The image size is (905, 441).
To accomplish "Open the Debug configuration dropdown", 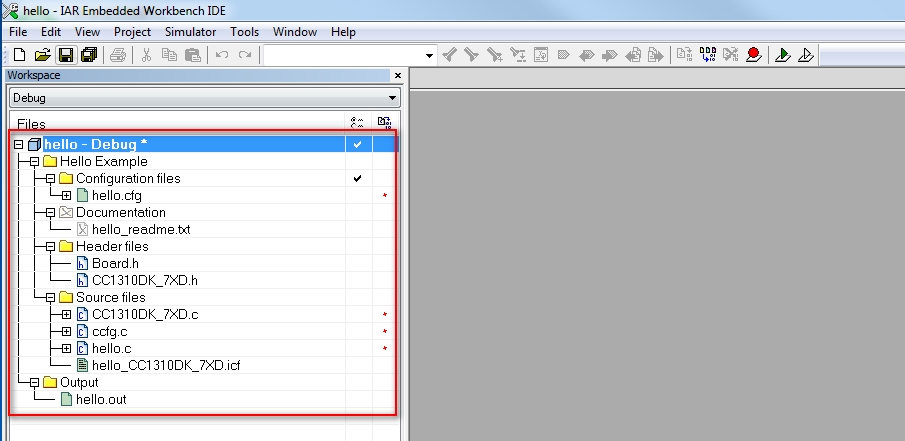I will pos(392,98).
